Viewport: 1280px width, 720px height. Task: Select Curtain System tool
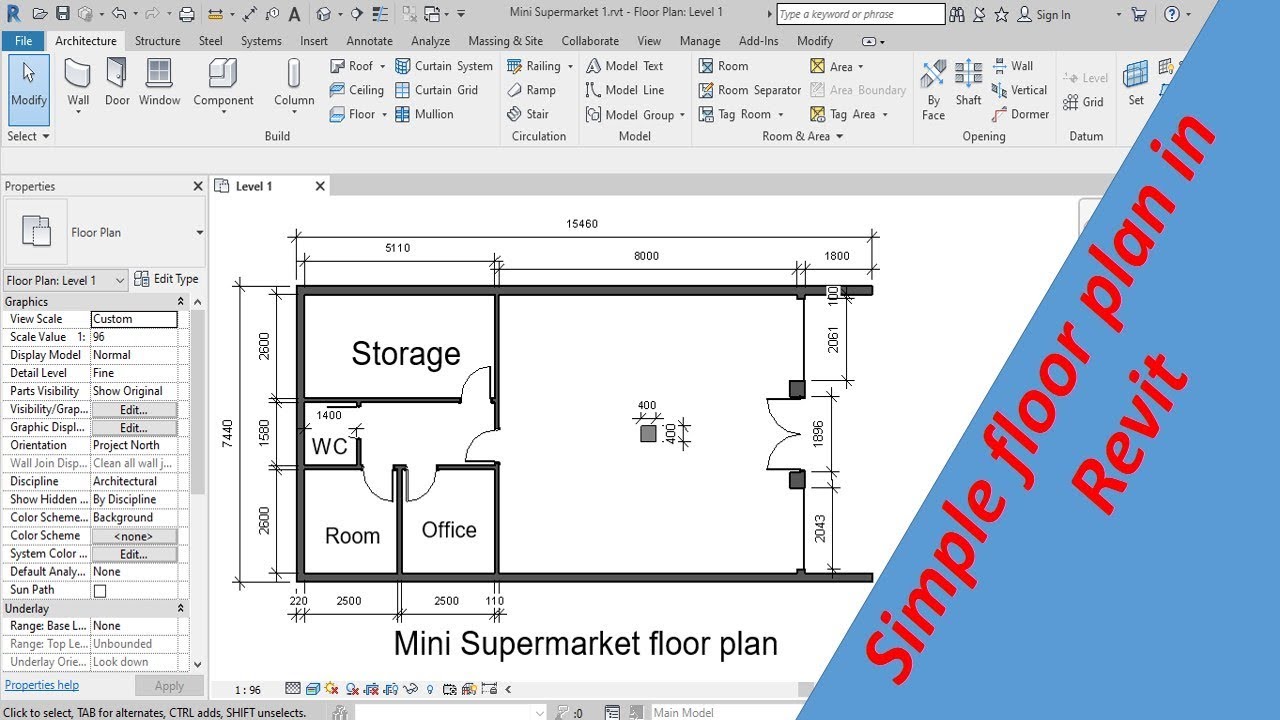pos(444,66)
